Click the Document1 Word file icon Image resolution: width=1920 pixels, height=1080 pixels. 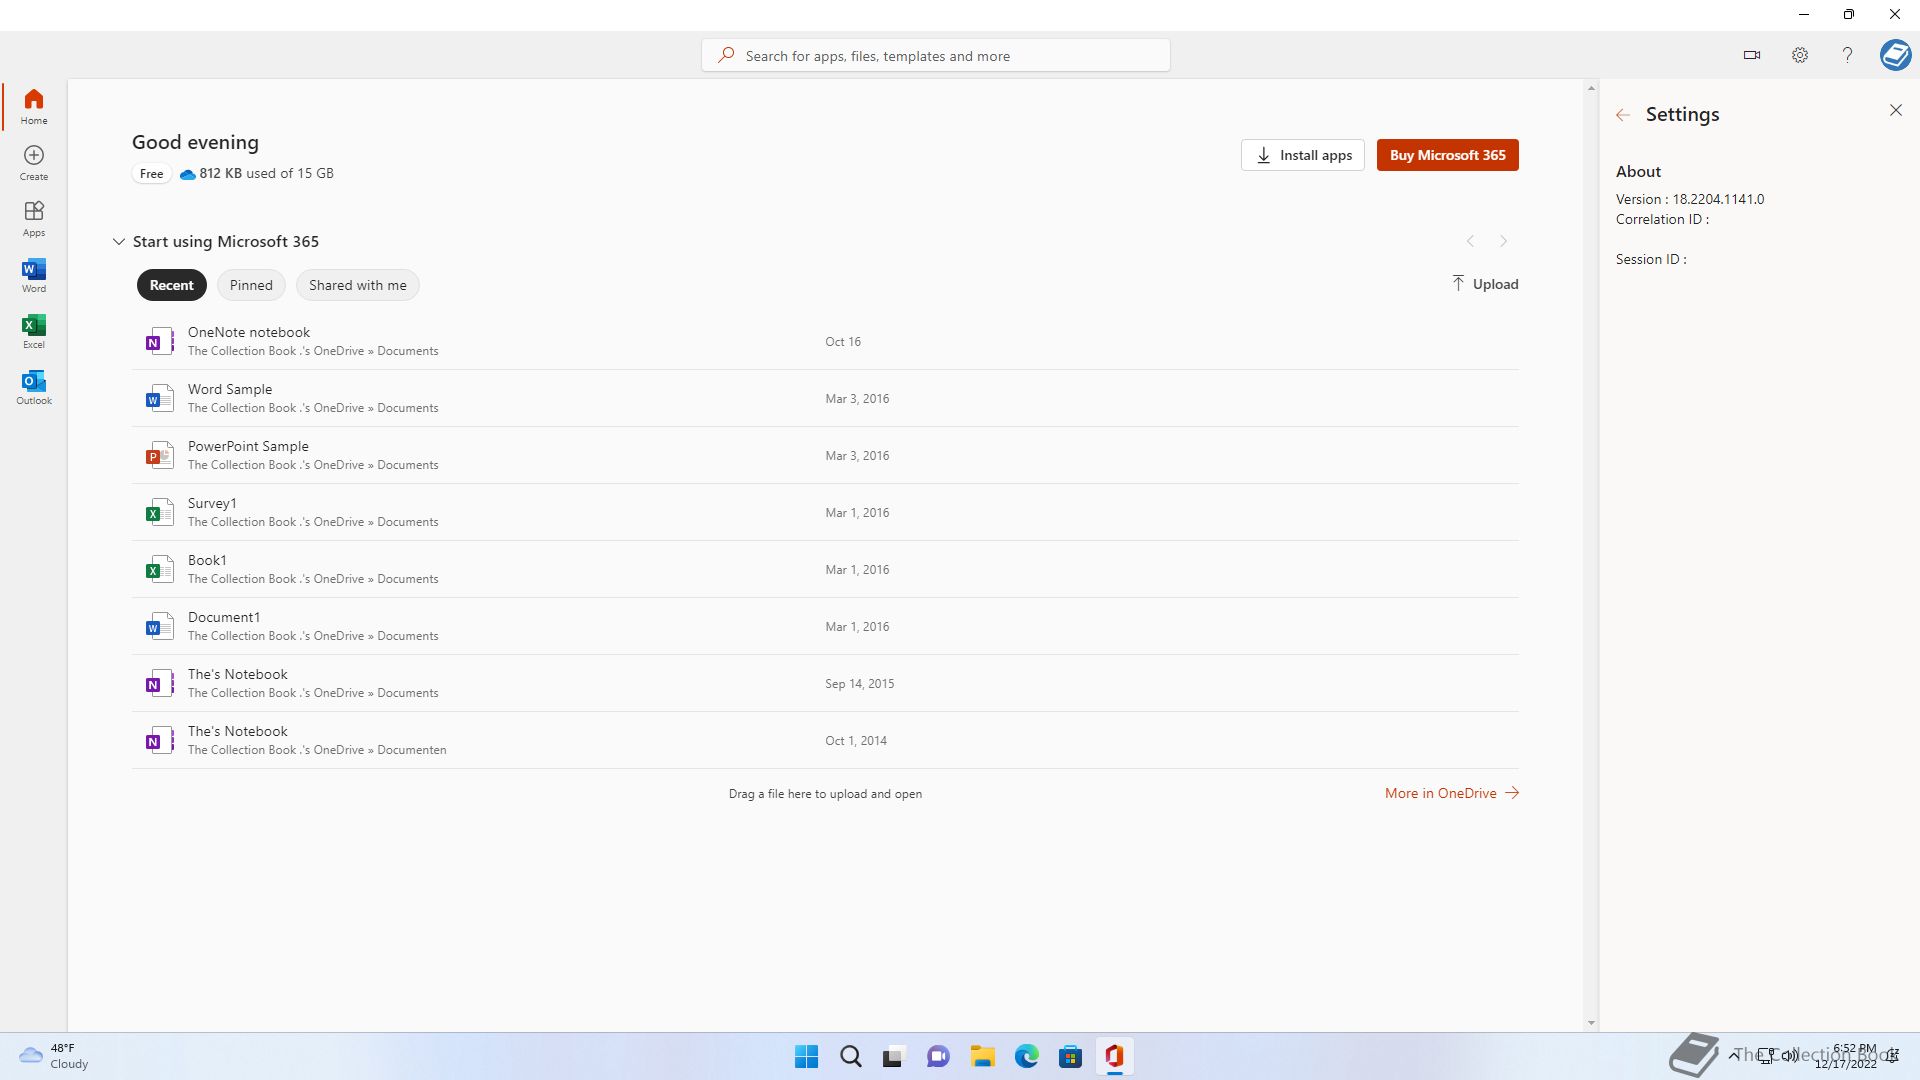(159, 627)
